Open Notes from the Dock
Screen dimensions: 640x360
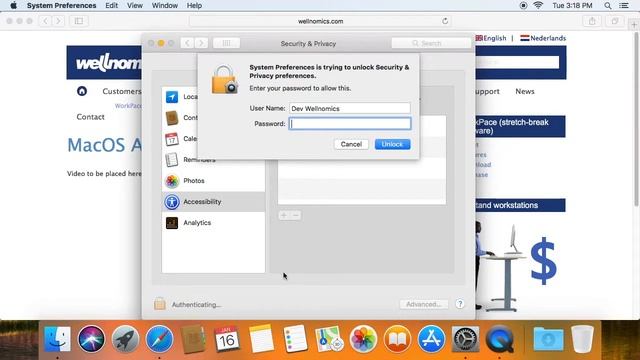261,339
